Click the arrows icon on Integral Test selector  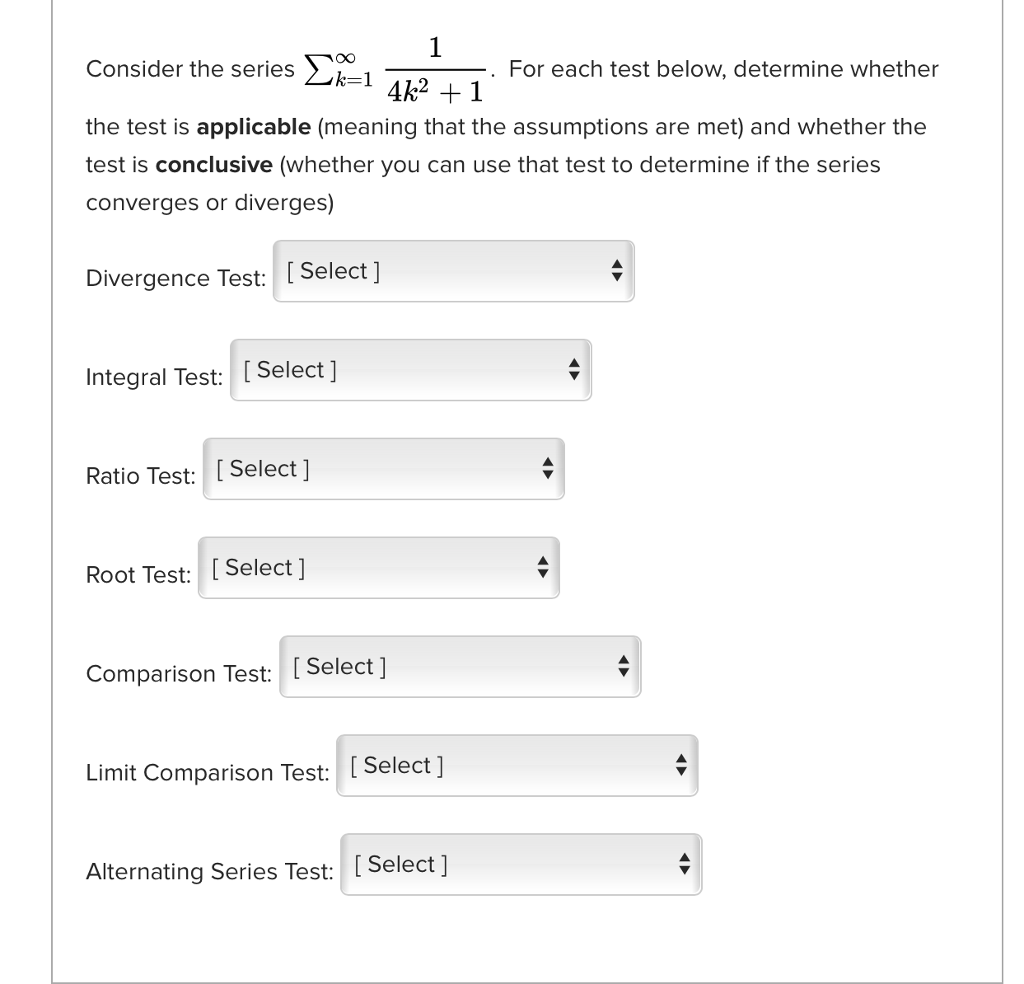[576, 370]
